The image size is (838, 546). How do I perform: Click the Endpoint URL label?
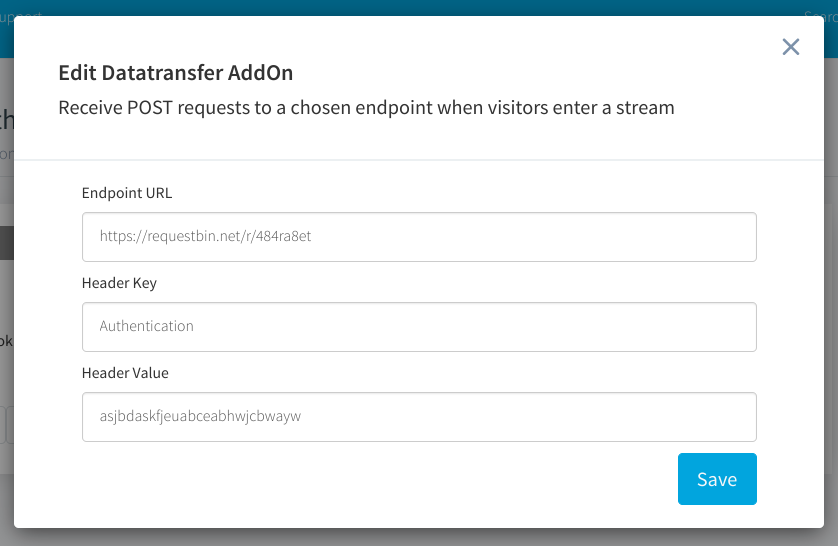[127, 193]
